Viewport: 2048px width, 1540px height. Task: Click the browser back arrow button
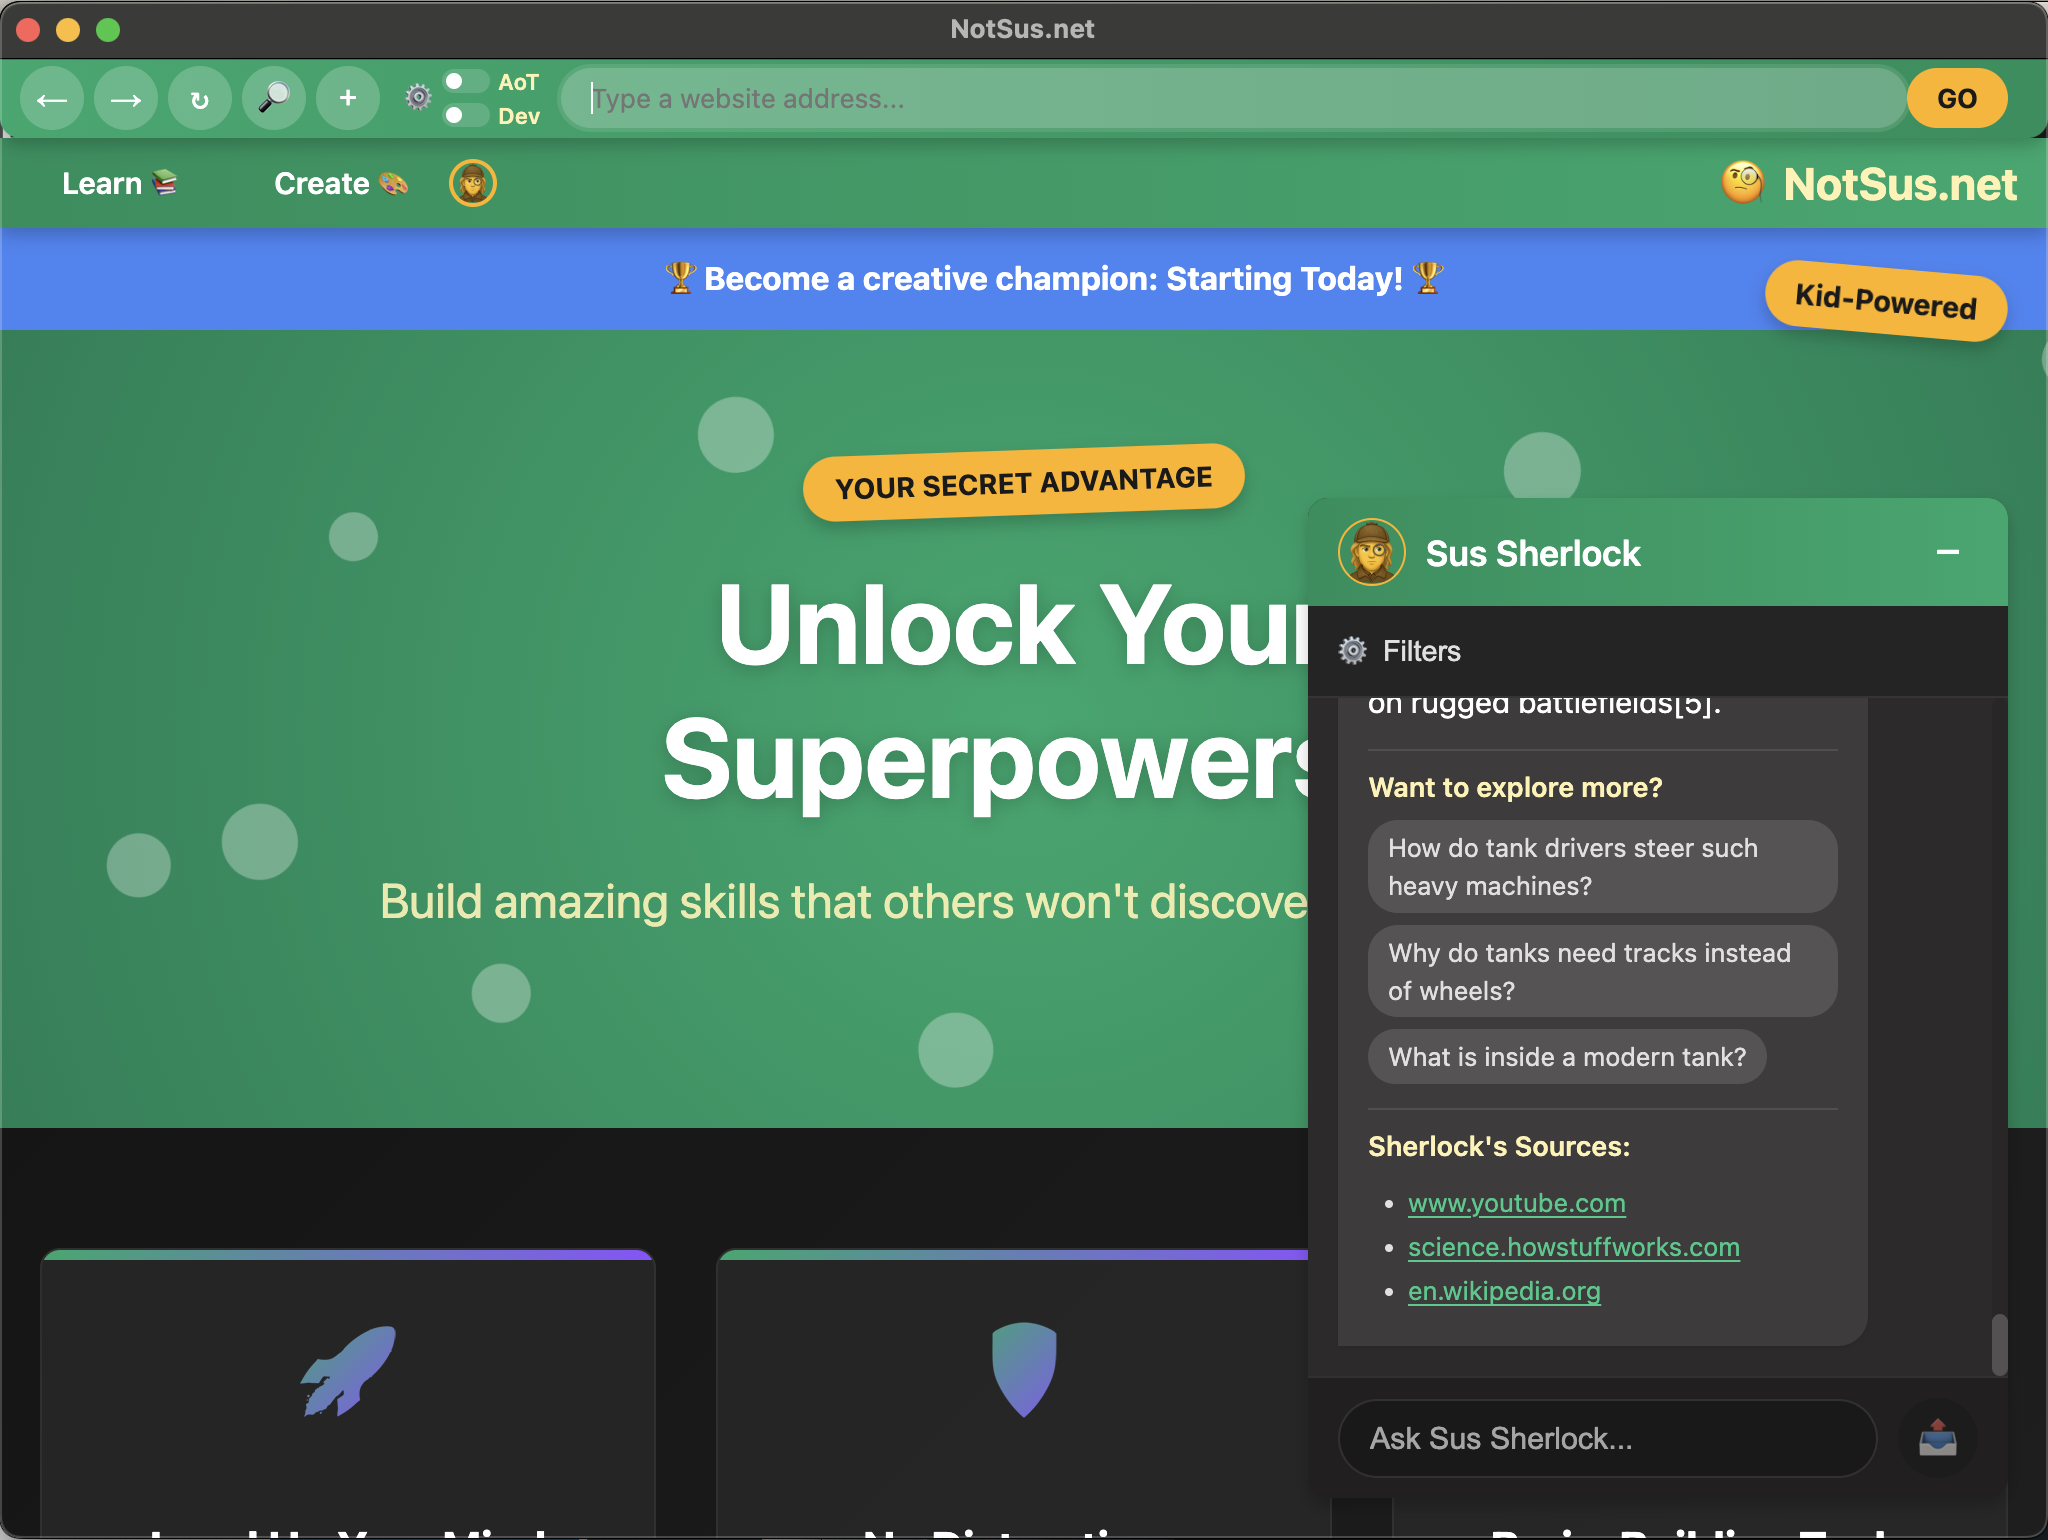tap(52, 99)
